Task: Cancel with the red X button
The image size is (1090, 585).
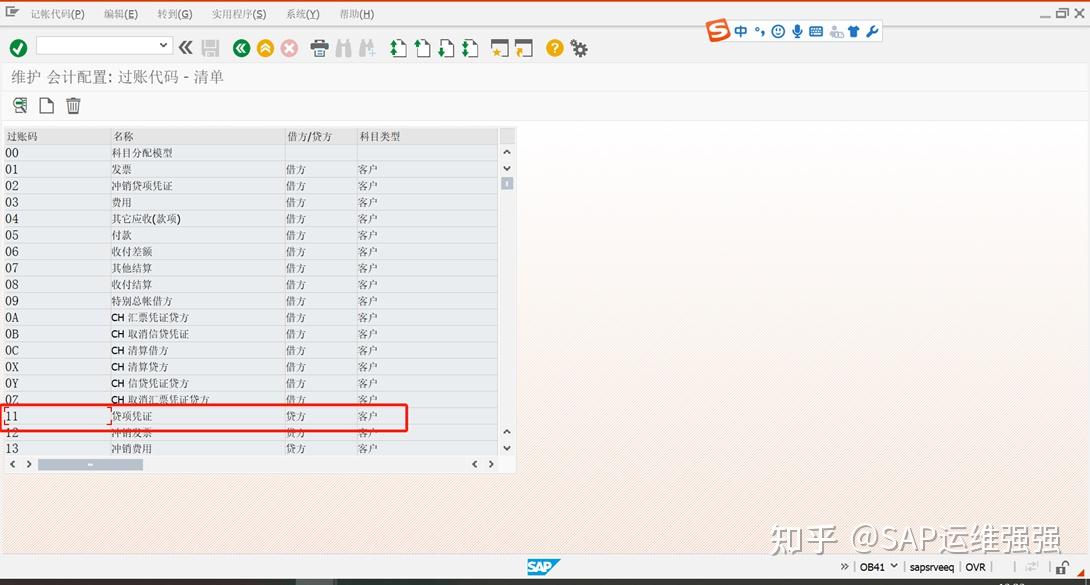Action: coord(289,47)
